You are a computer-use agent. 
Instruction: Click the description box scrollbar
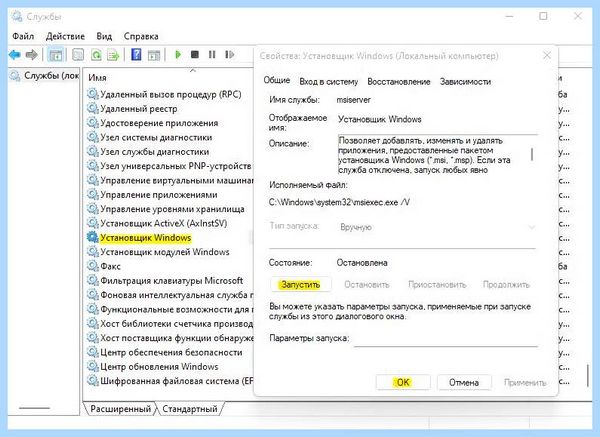(x=532, y=155)
